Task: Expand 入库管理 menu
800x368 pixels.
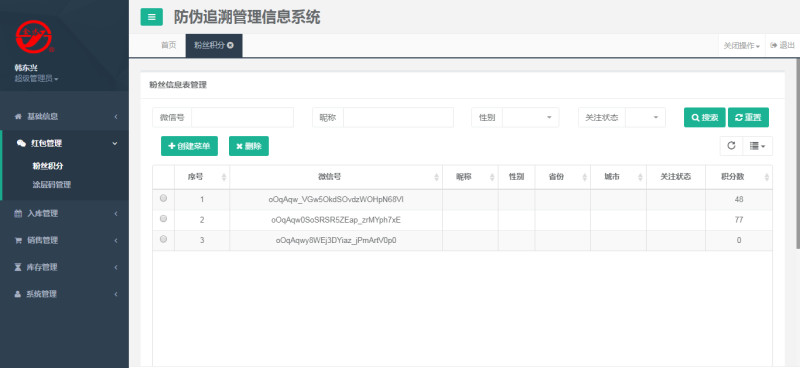Action: click(64, 213)
